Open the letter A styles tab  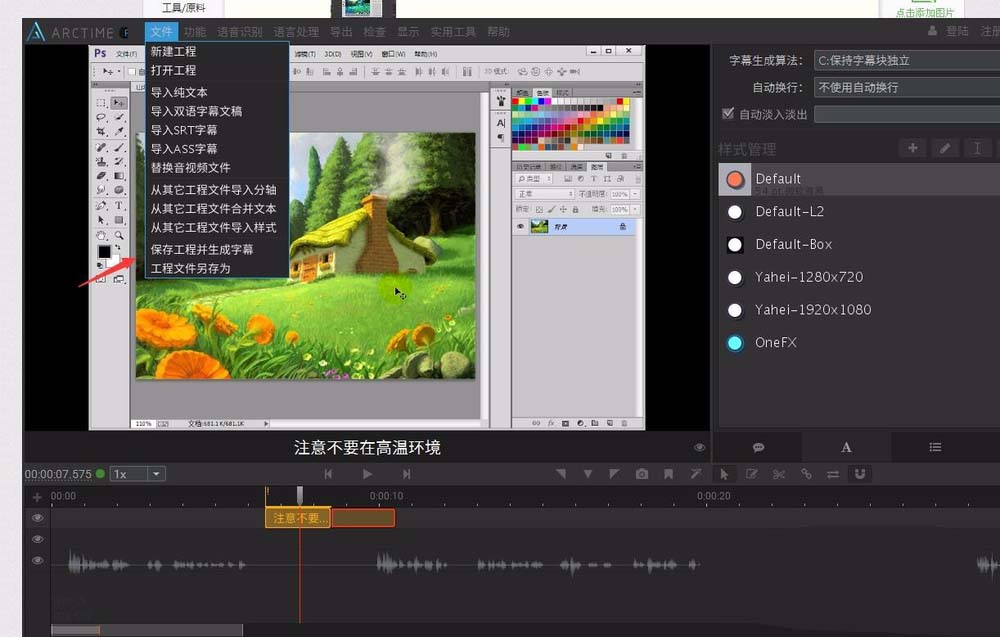[x=846, y=447]
